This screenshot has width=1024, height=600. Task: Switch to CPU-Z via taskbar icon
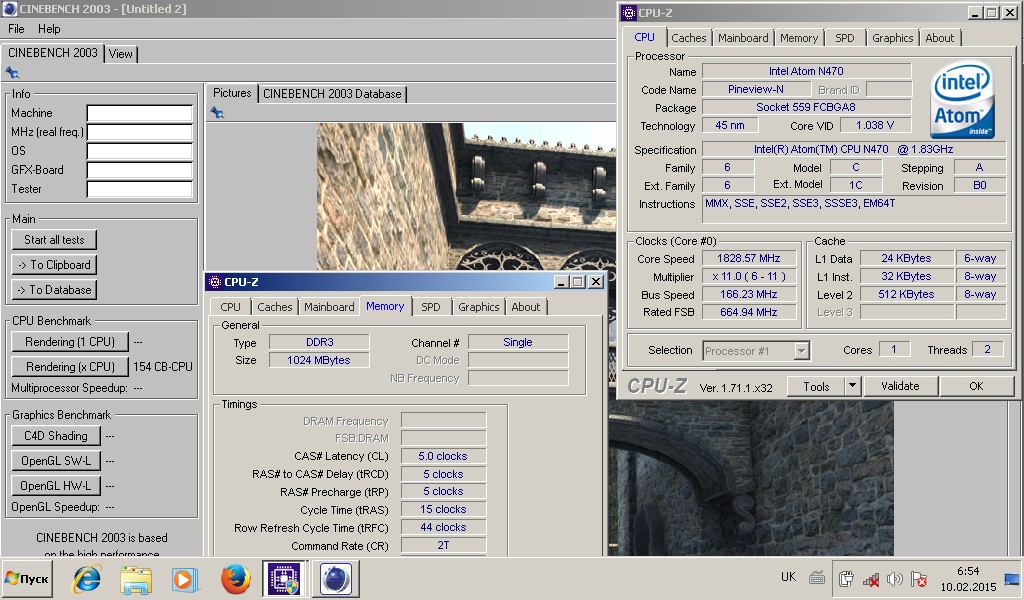(285, 579)
